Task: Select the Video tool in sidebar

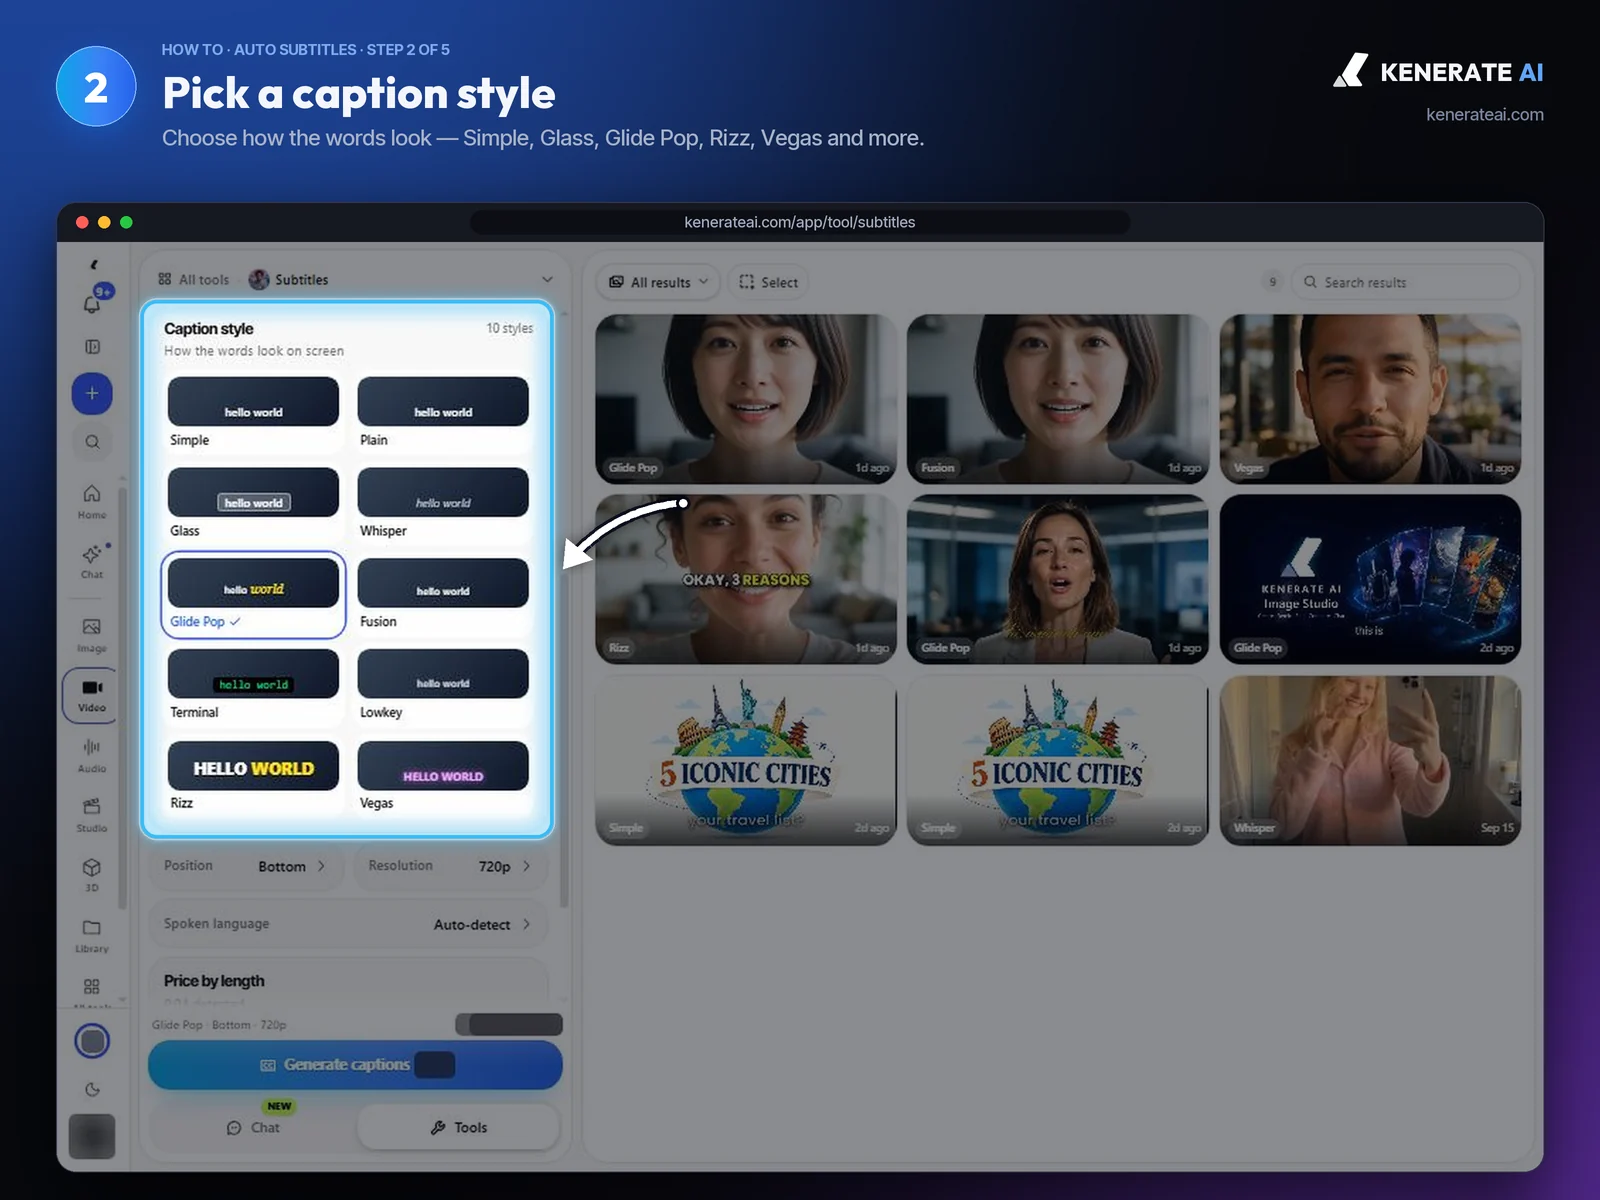Action: point(92,695)
